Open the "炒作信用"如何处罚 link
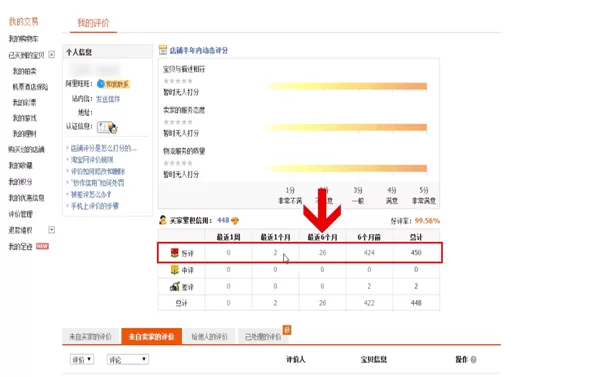 [98, 183]
